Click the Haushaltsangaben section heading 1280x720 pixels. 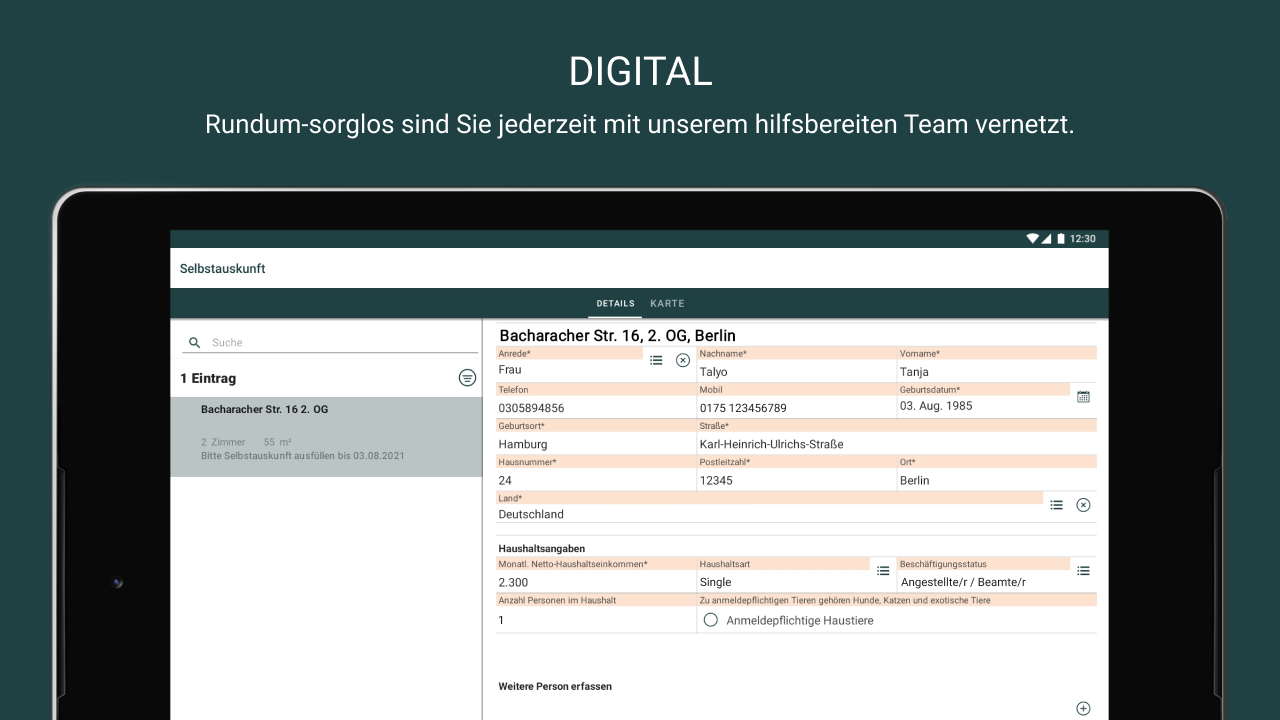542,548
